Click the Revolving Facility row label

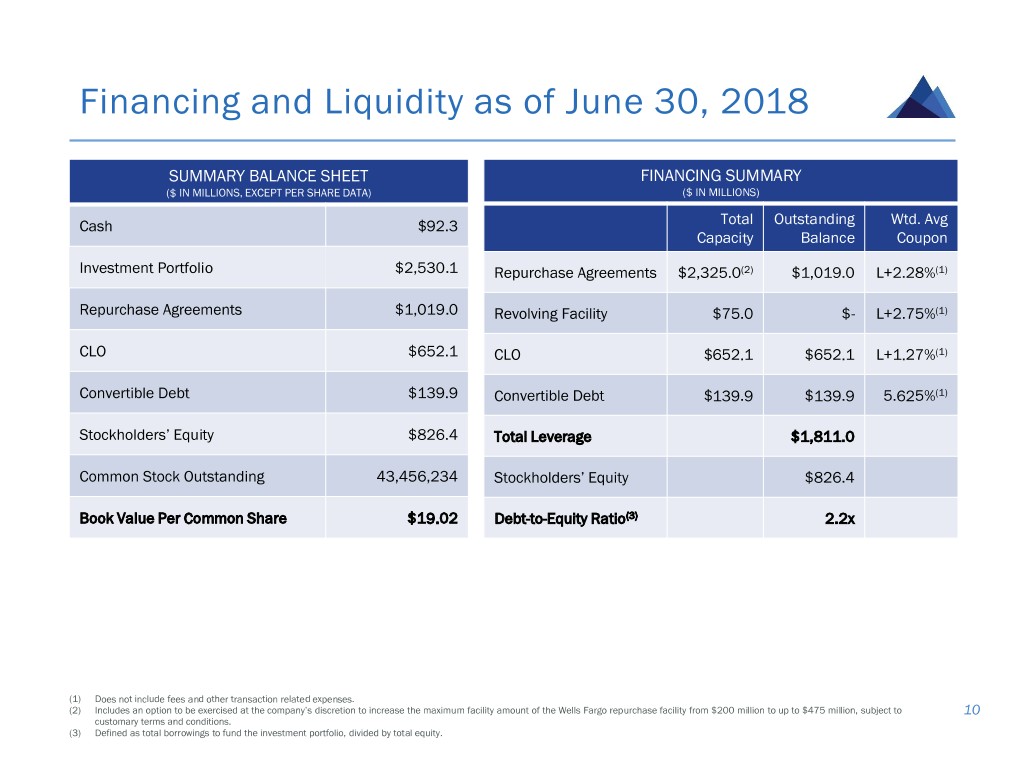tap(550, 314)
